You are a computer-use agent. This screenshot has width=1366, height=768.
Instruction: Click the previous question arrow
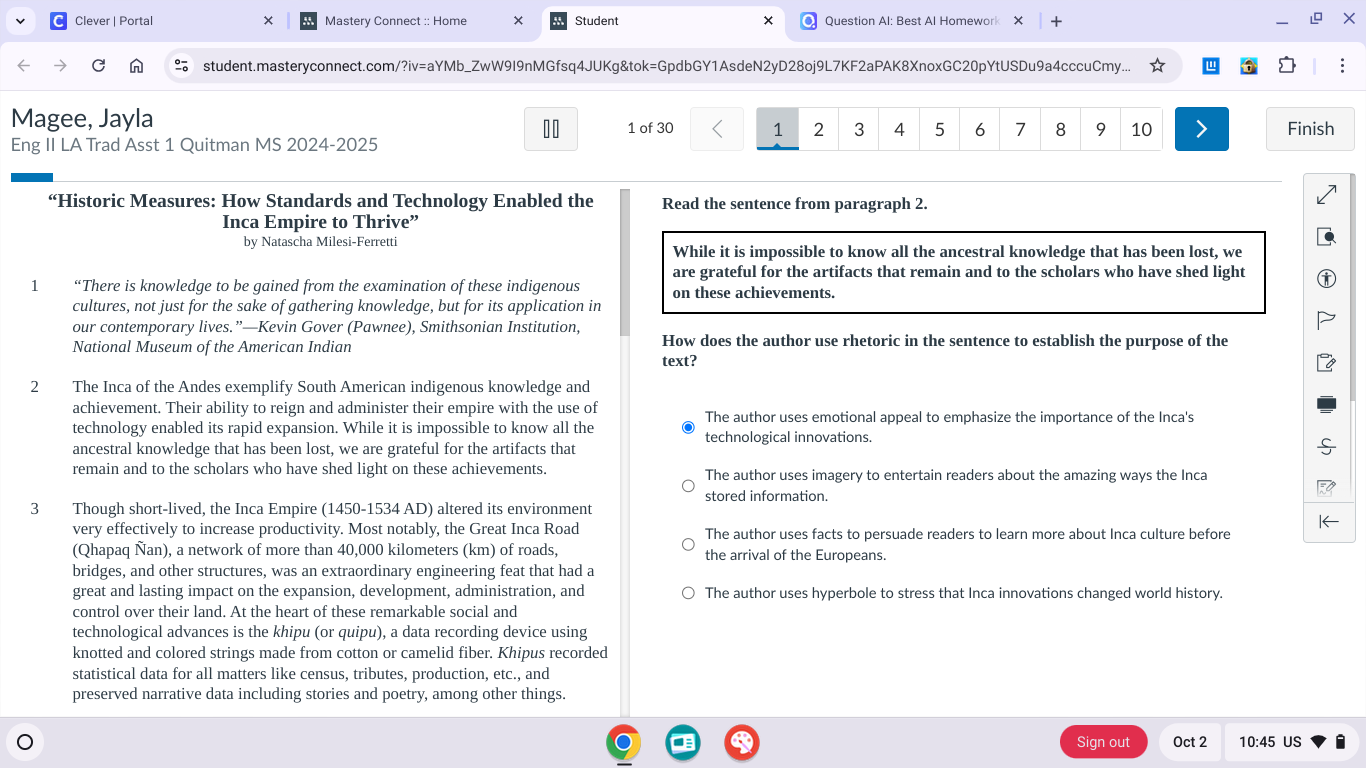coord(717,129)
